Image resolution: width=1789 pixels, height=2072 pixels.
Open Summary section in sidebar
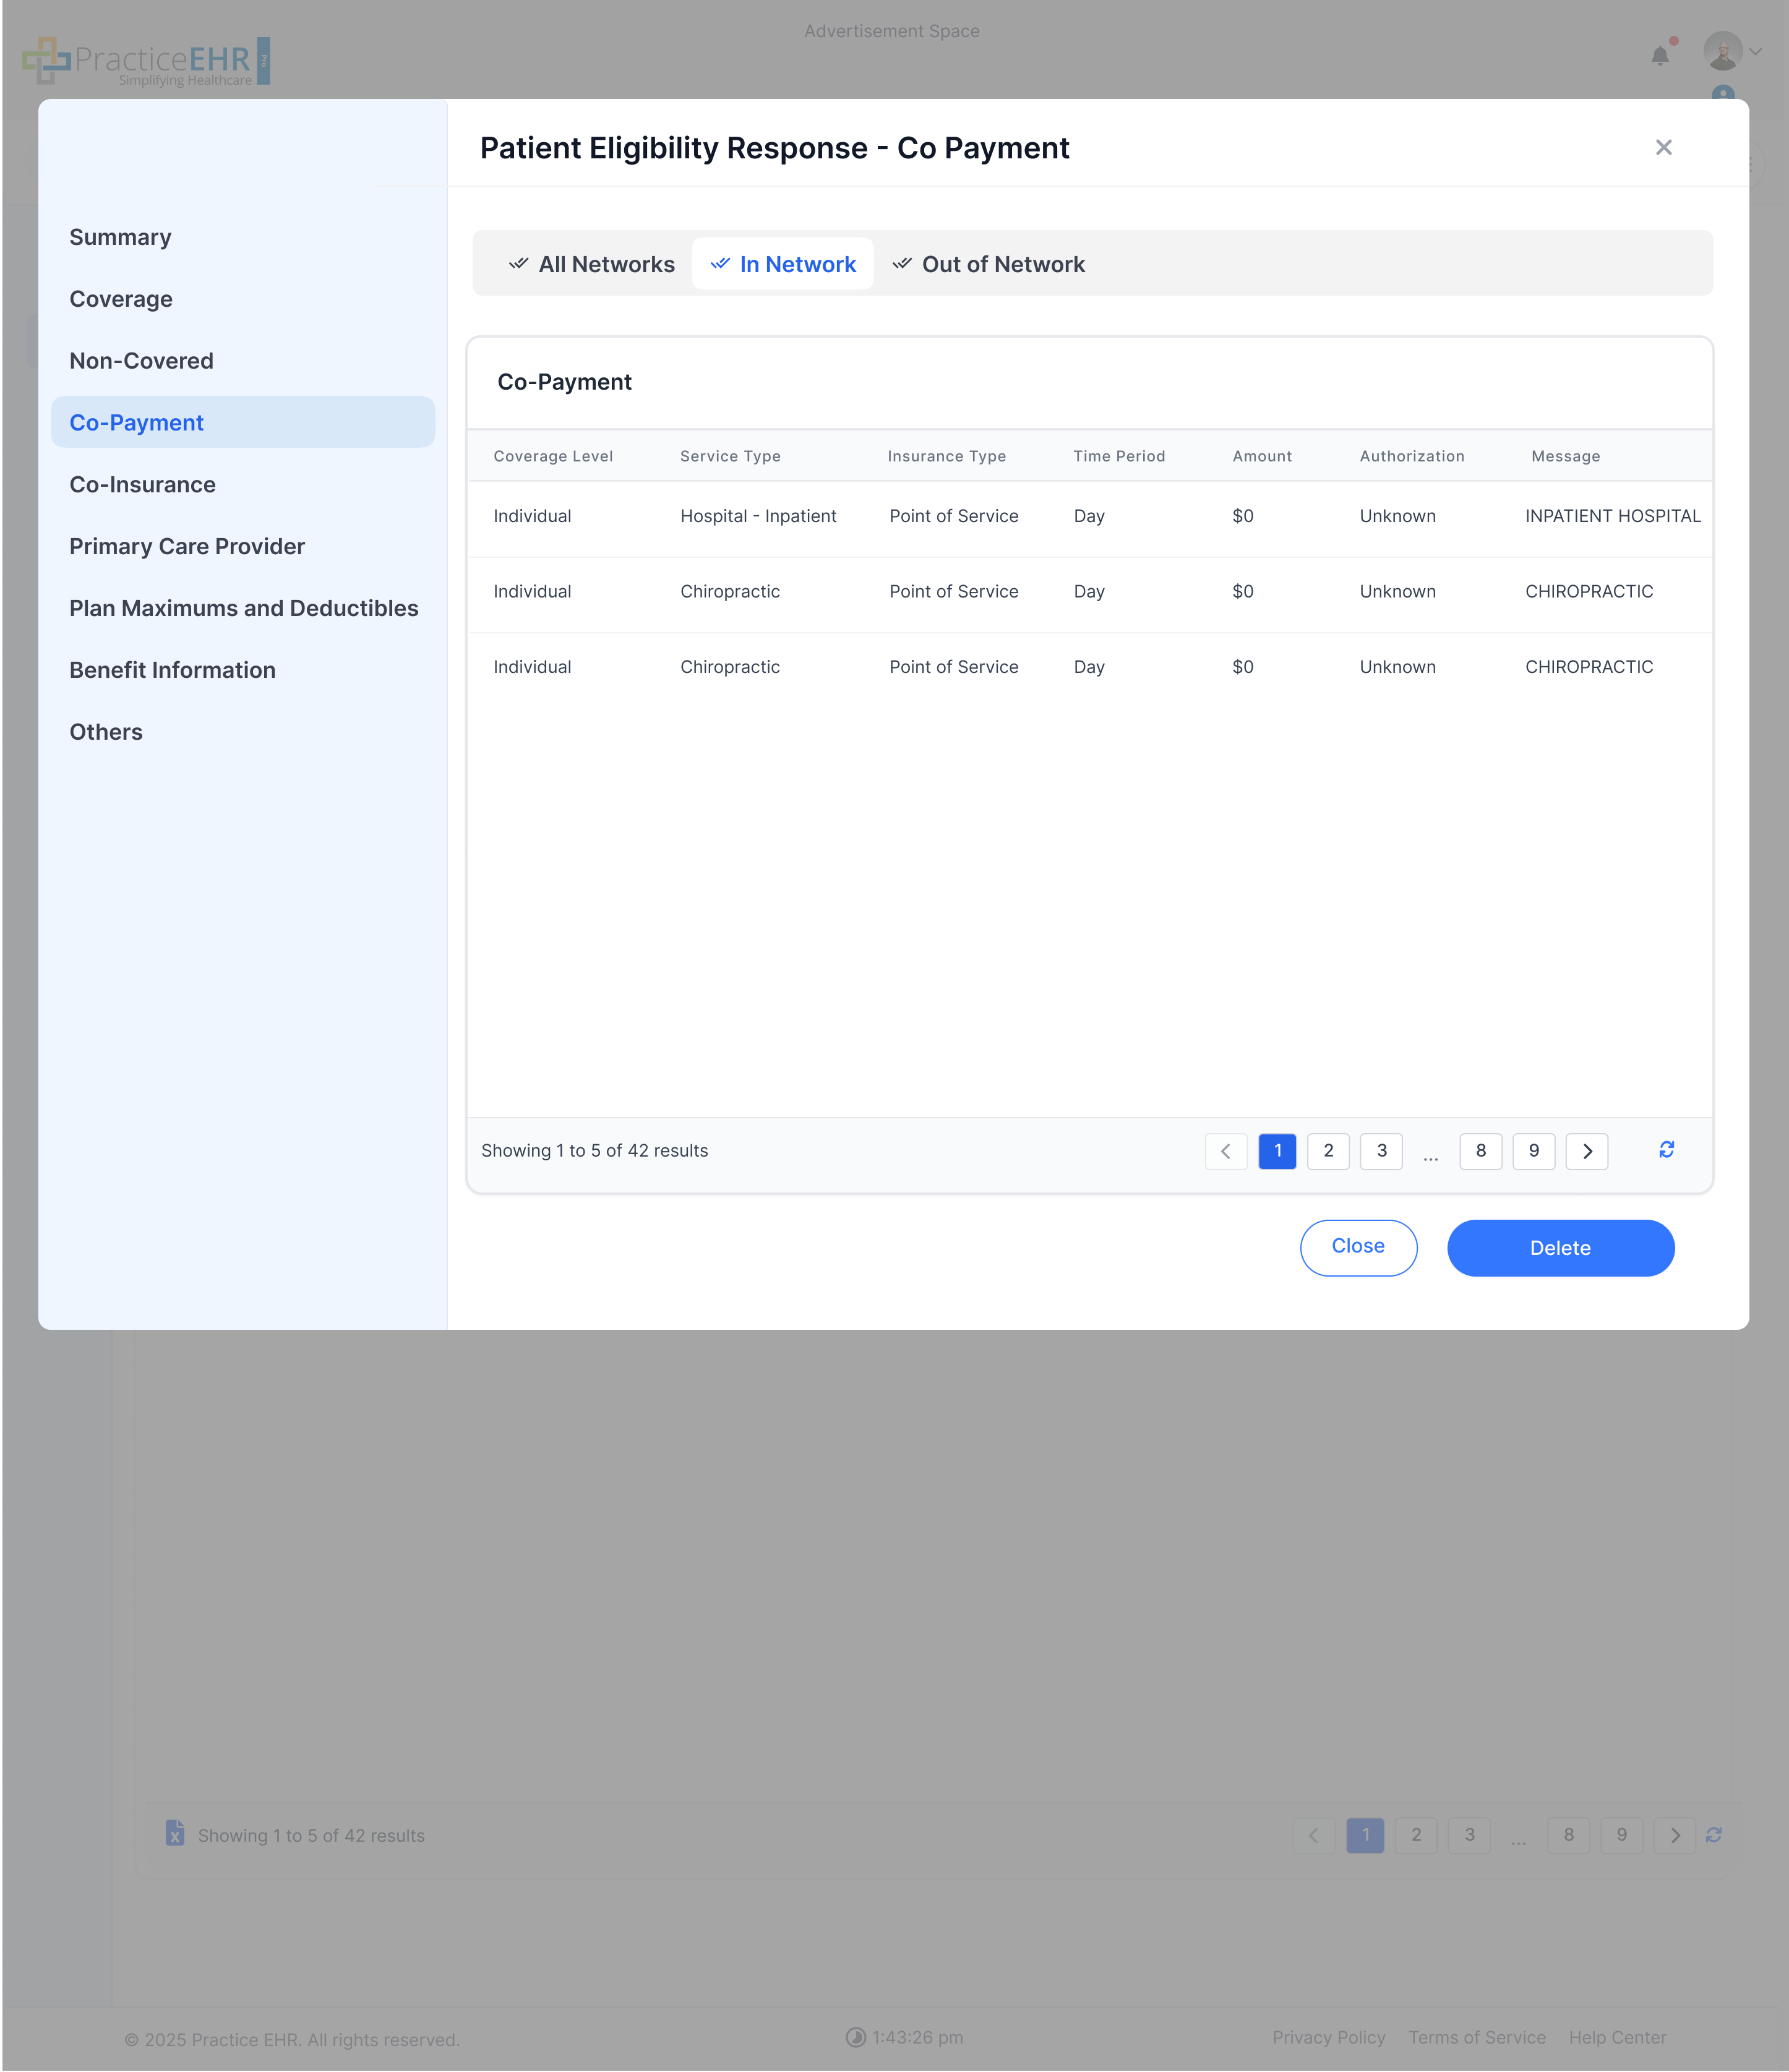120,237
